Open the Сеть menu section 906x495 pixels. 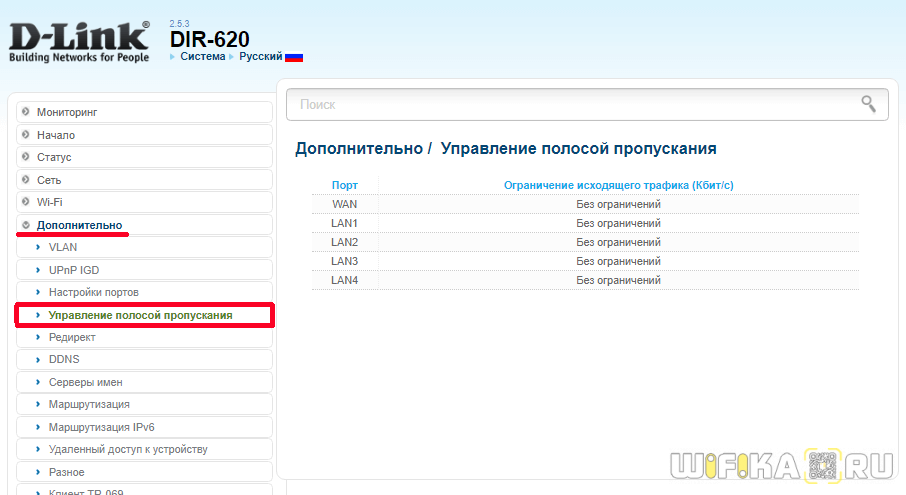(49, 180)
